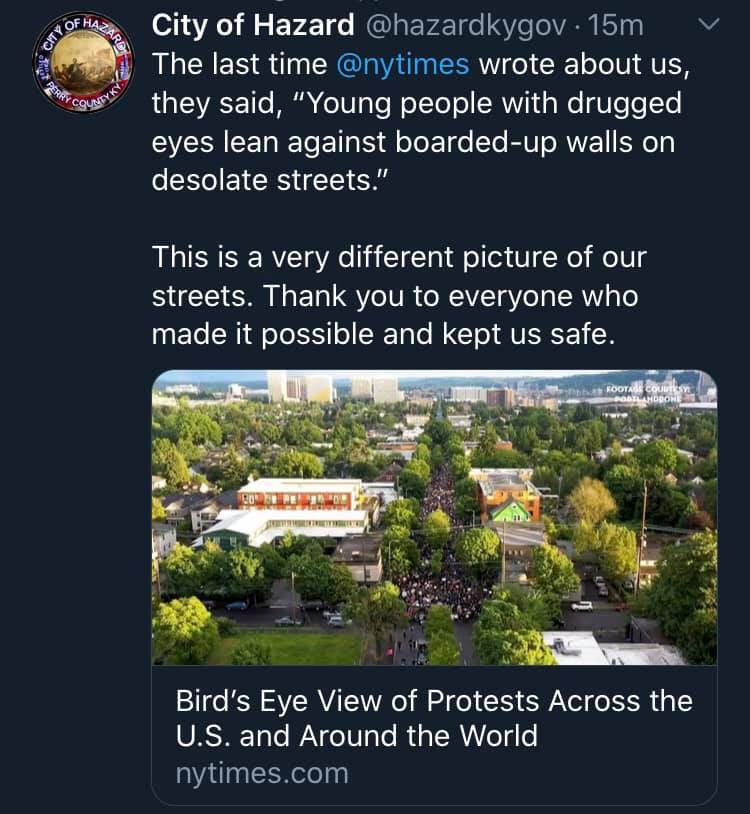The width and height of the screenshot is (750, 814).
Task: Visit the nytimes.com source link
Action: pyautogui.click(x=262, y=773)
